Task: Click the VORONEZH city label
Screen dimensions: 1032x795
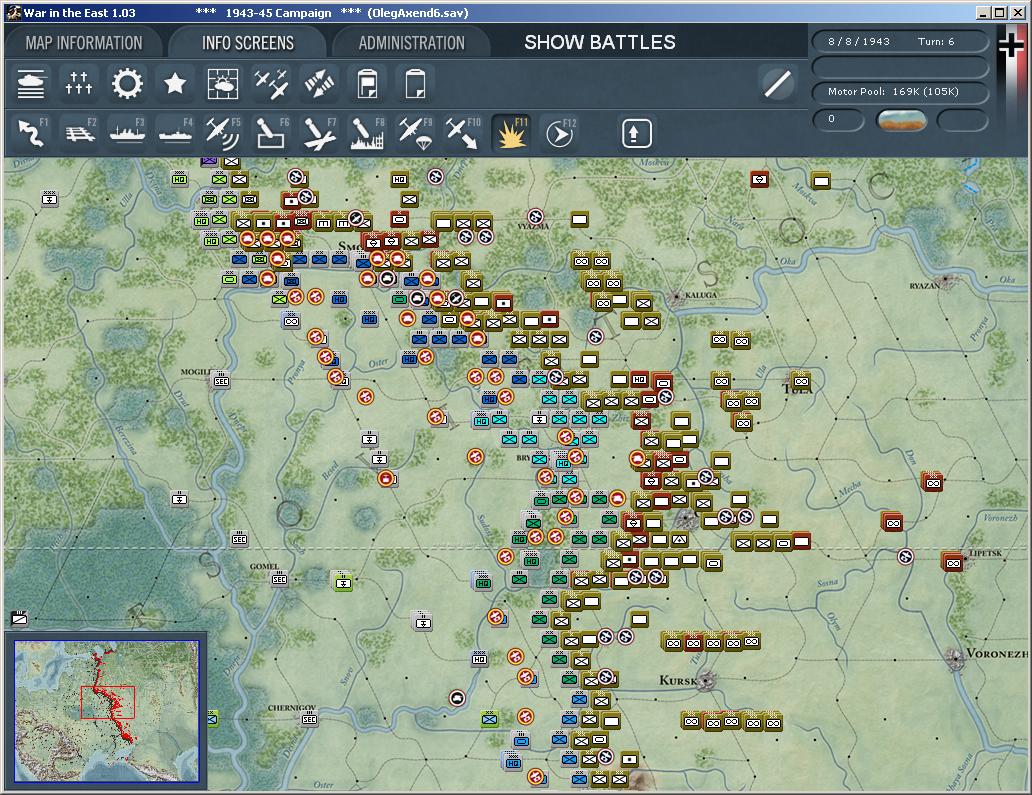Action: [996, 653]
